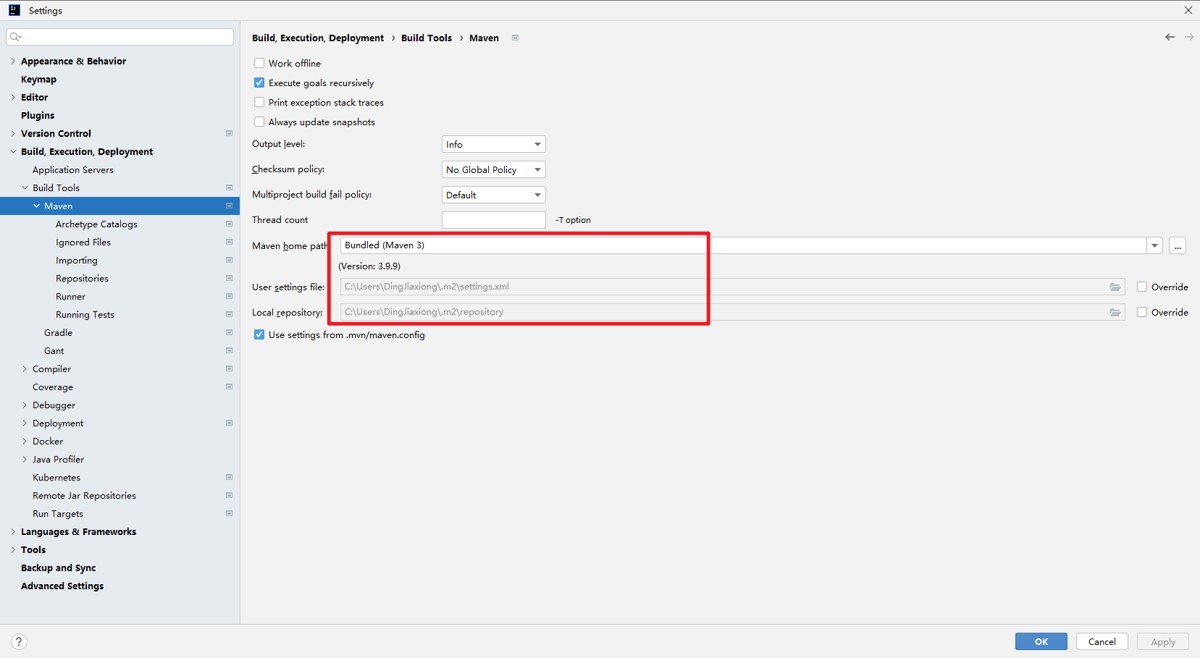Image resolution: width=1200 pixels, height=658 pixels.
Task: Click project icon beside Remote Jar Repositories
Action: click(x=229, y=495)
